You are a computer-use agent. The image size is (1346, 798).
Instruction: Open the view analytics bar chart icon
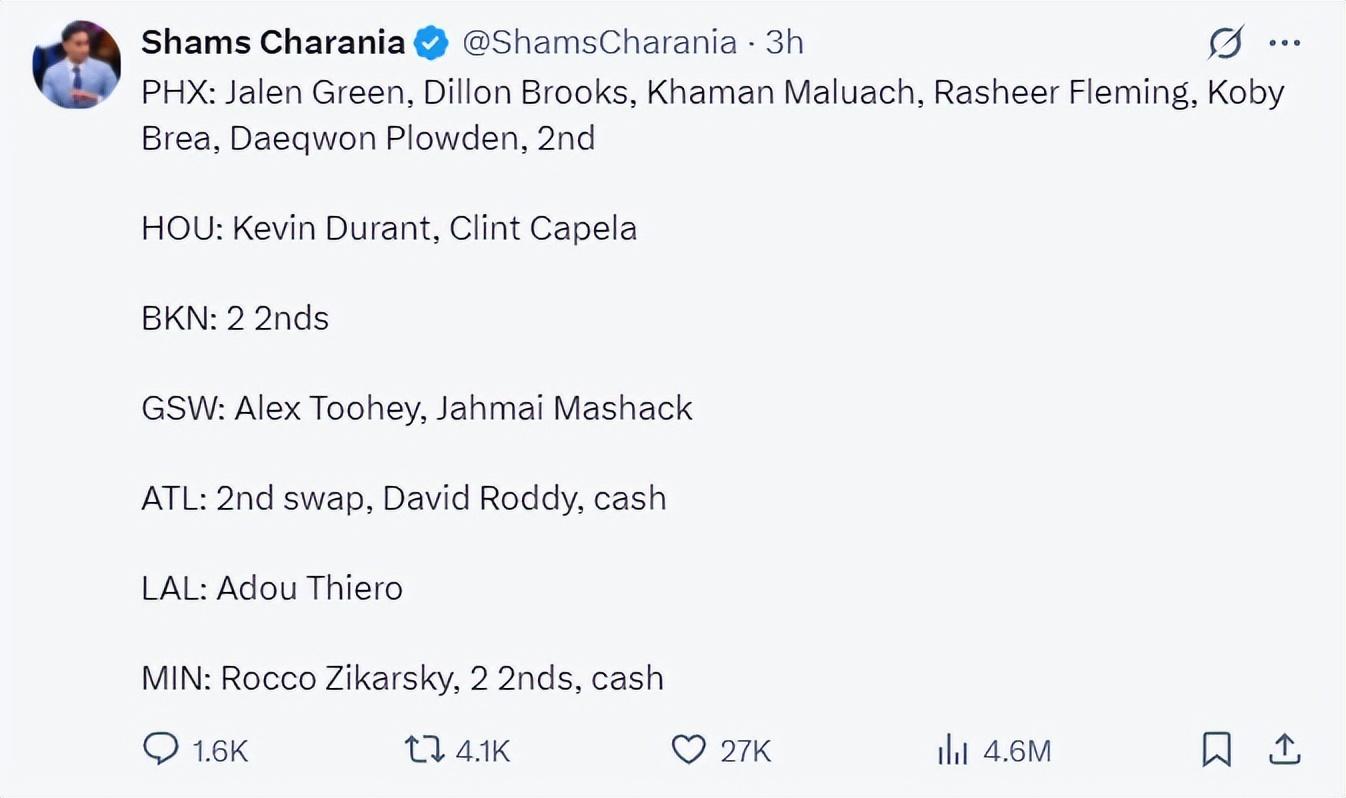952,750
